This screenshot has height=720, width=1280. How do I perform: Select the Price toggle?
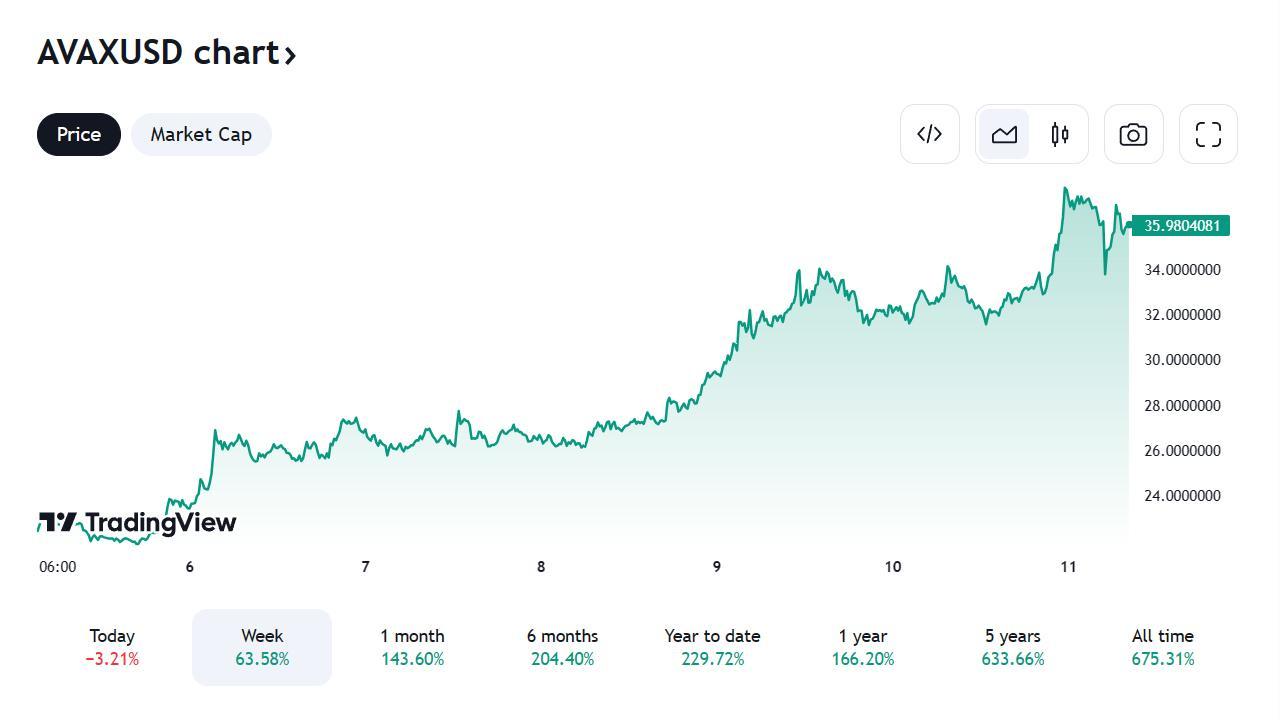[78, 134]
